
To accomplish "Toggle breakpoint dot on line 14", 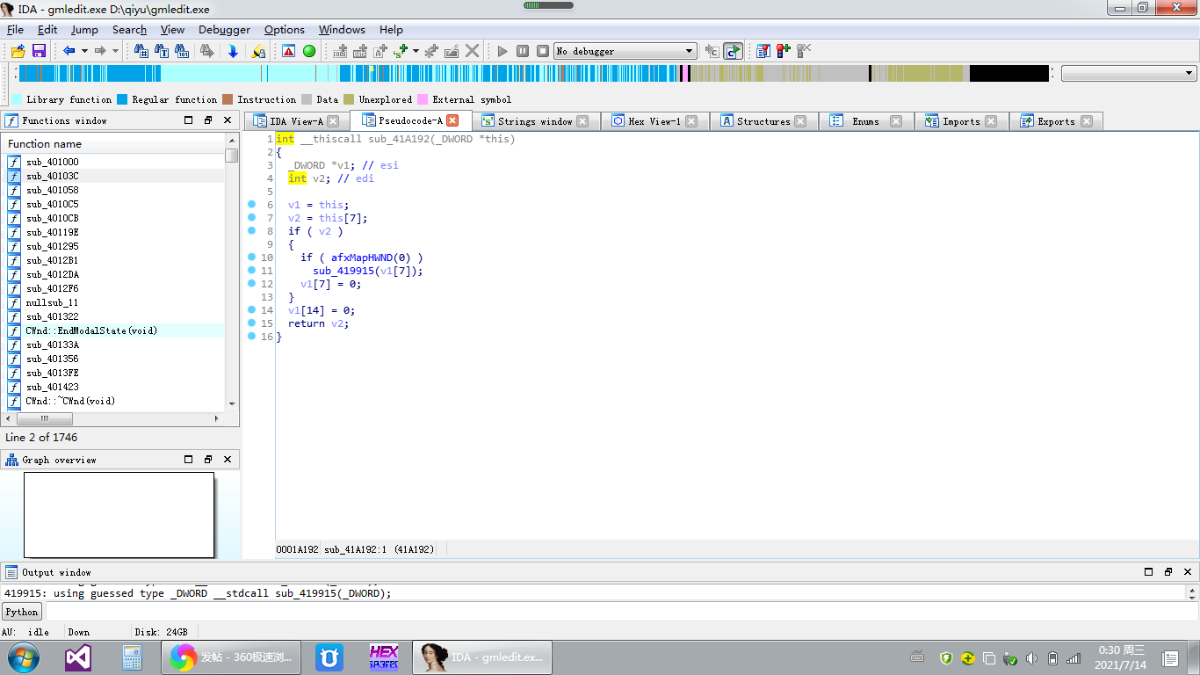I will [253, 310].
